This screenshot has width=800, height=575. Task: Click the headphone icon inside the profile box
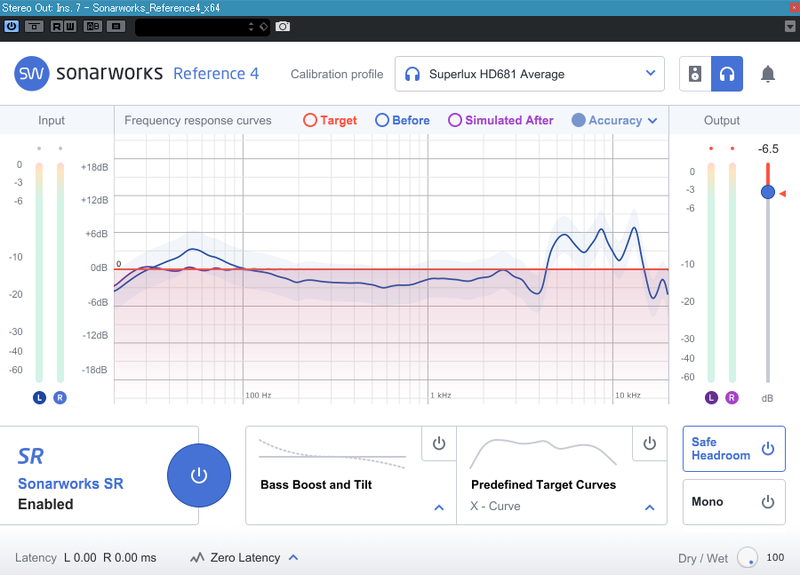pos(412,74)
